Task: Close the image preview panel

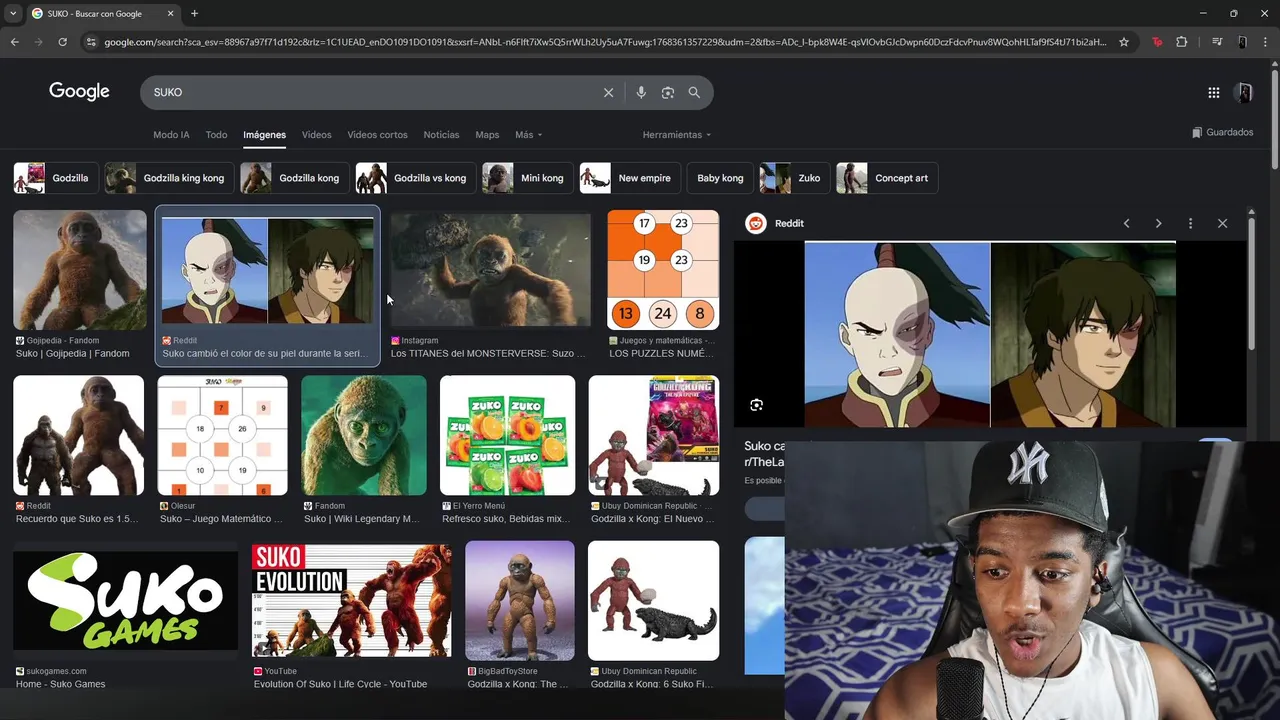Action: pyautogui.click(x=1222, y=223)
